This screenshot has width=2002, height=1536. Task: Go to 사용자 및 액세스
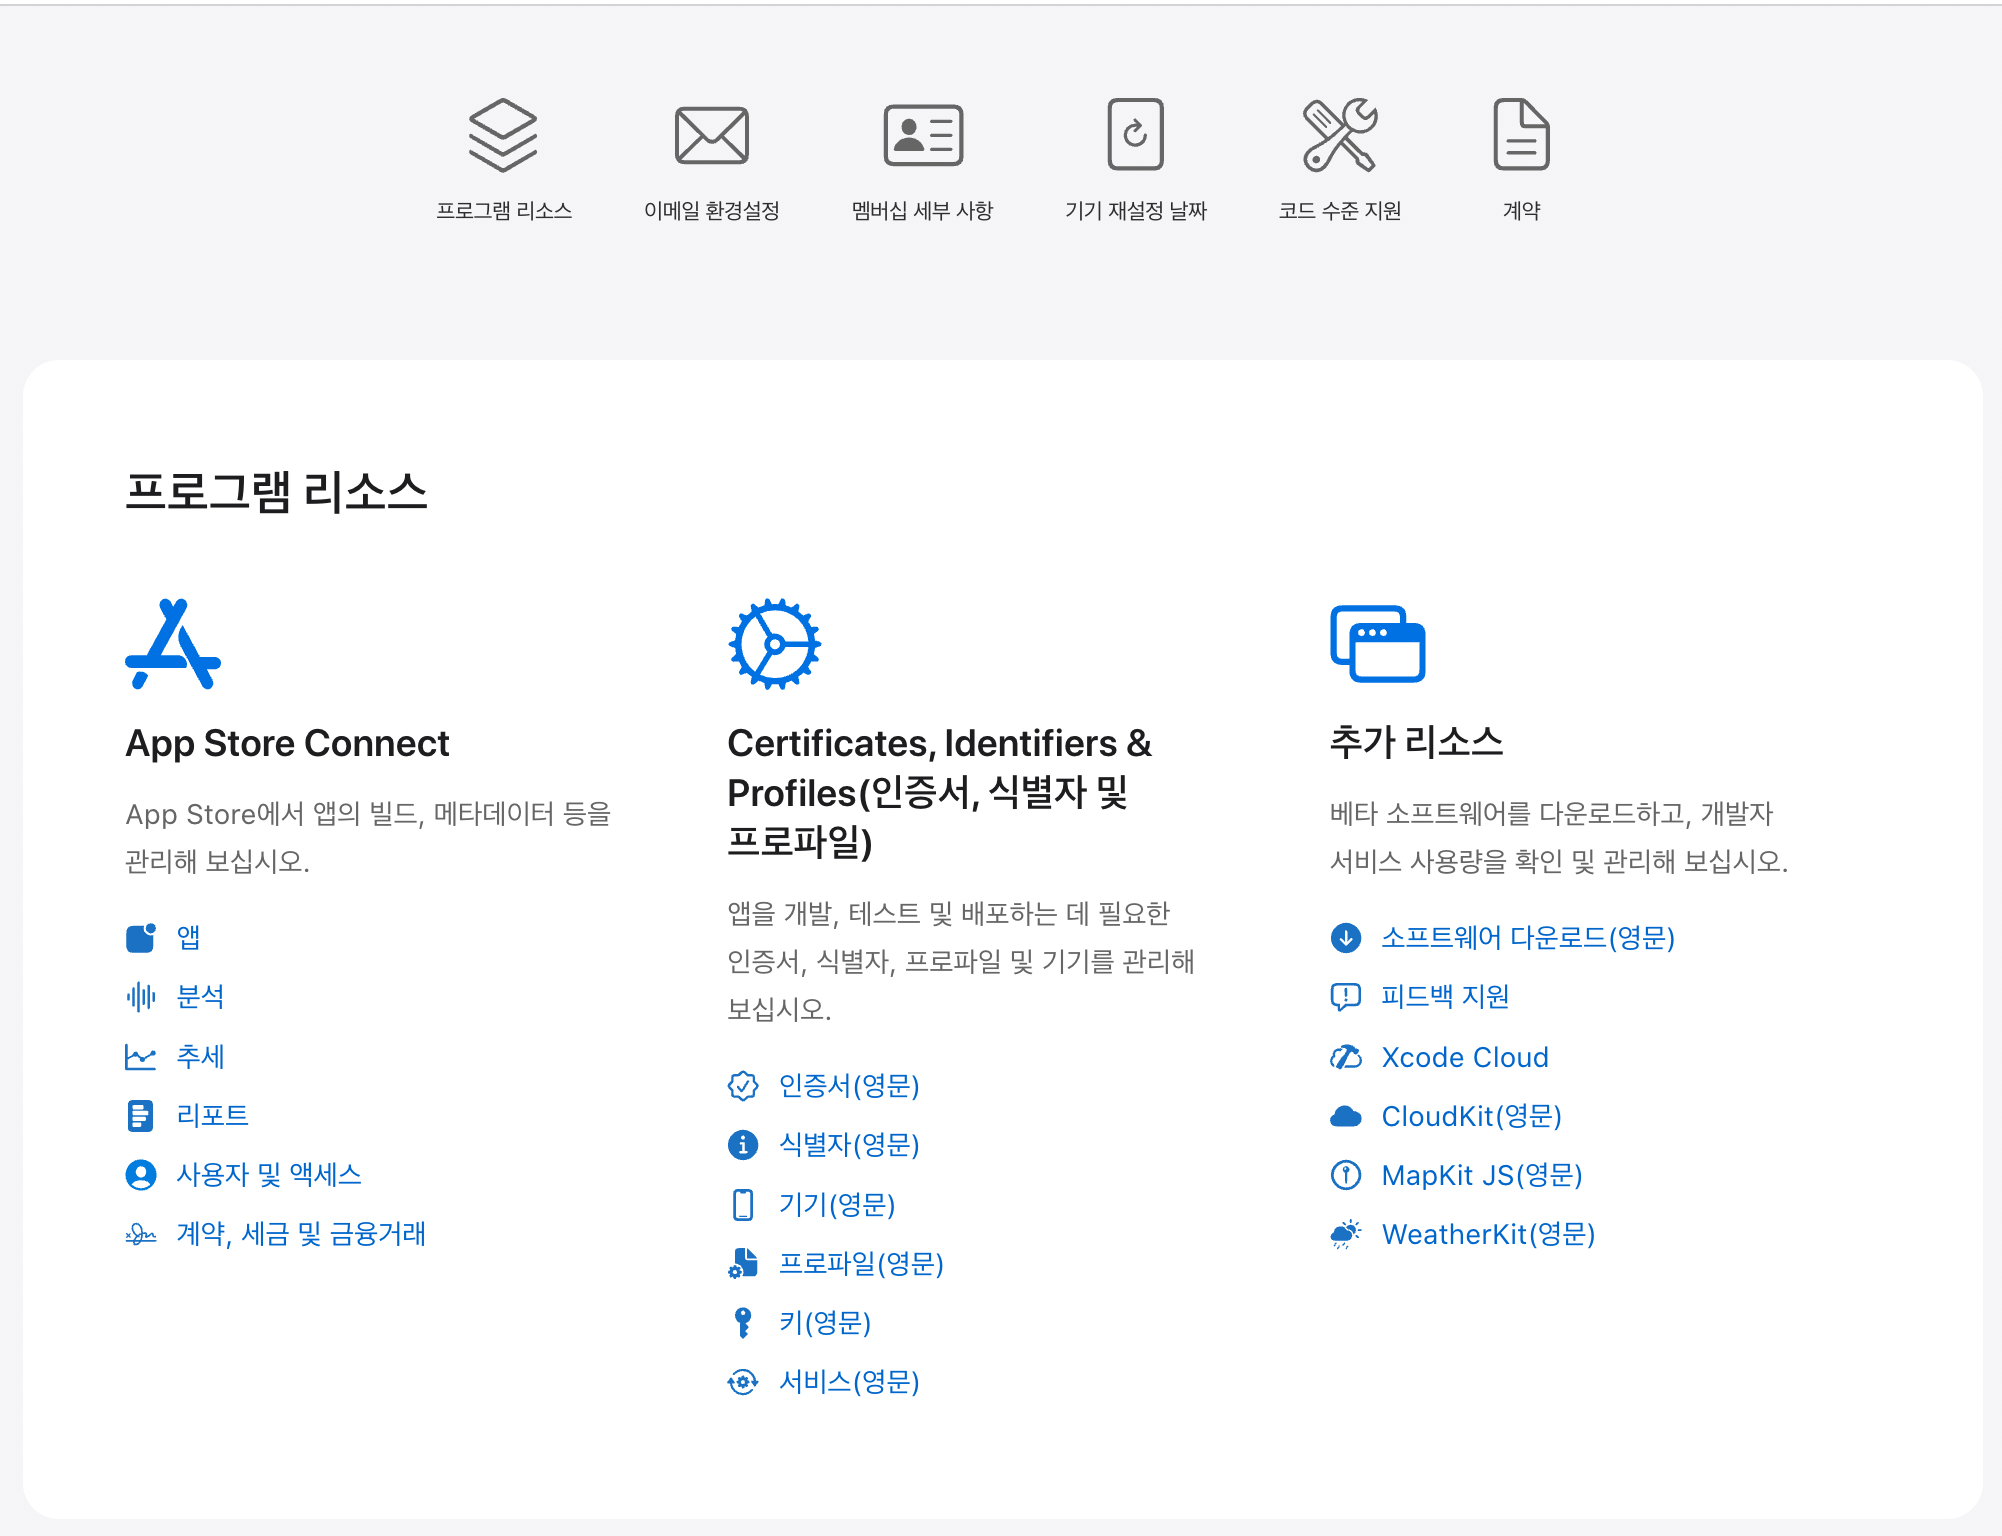(268, 1175)
